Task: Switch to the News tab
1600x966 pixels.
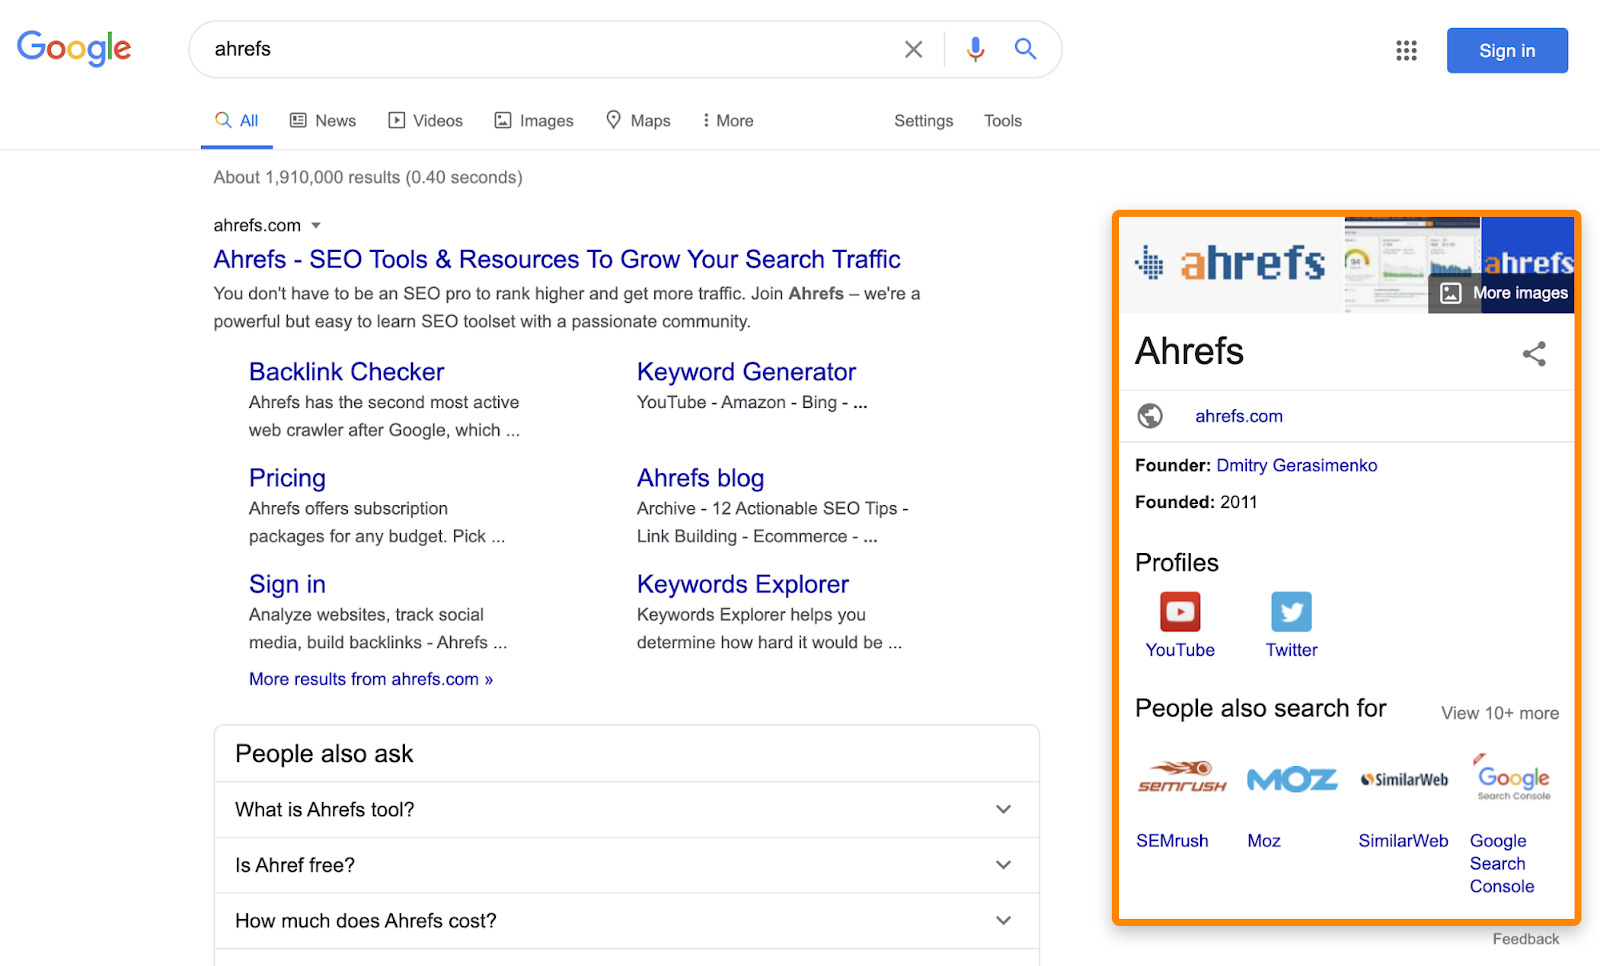Action: pyautogui.click(x=323, y=121)
